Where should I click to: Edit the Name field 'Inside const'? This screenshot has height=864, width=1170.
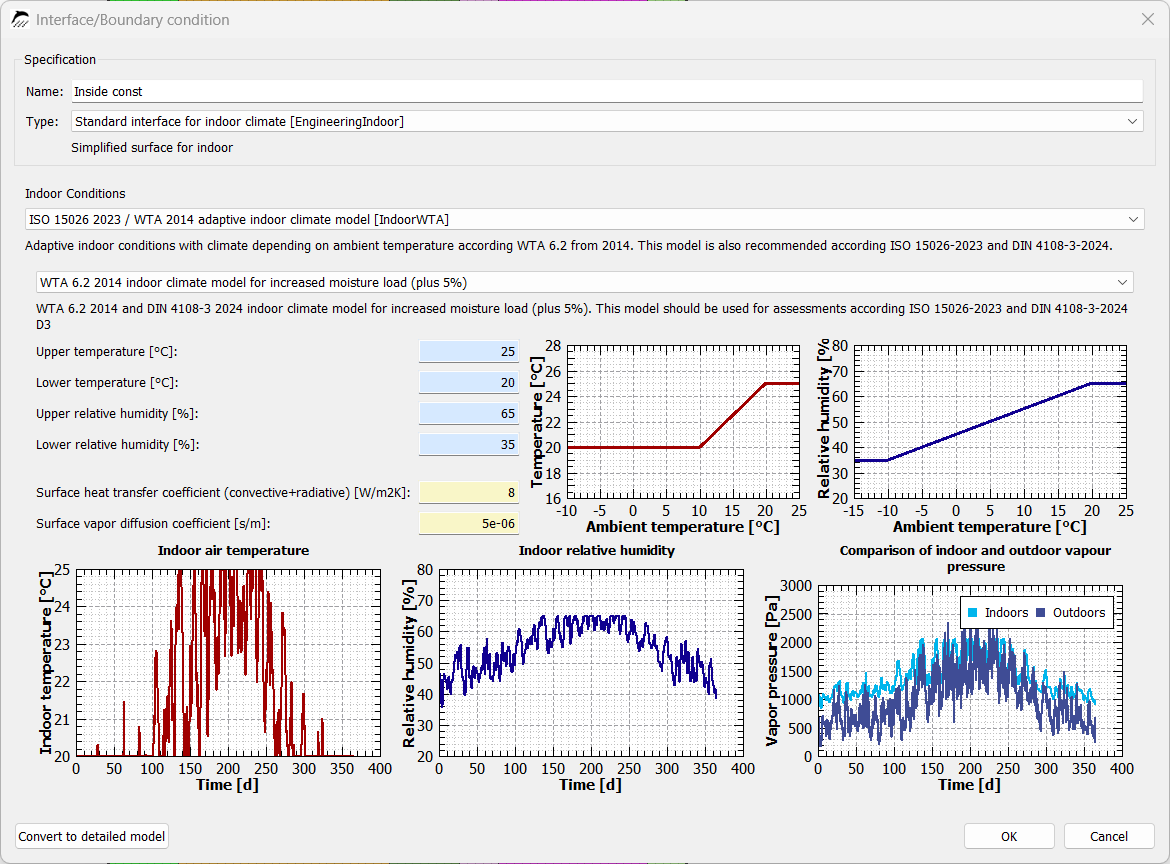tap(607, 92)
